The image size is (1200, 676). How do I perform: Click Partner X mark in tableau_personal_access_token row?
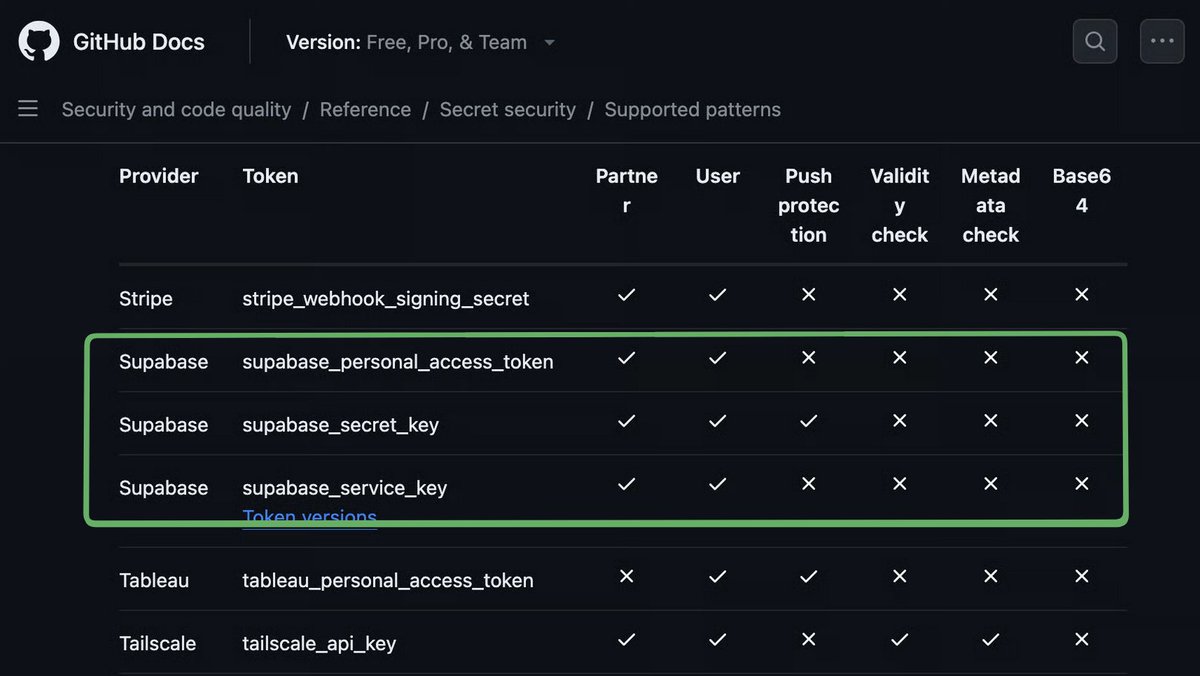[x=627, y=576]
